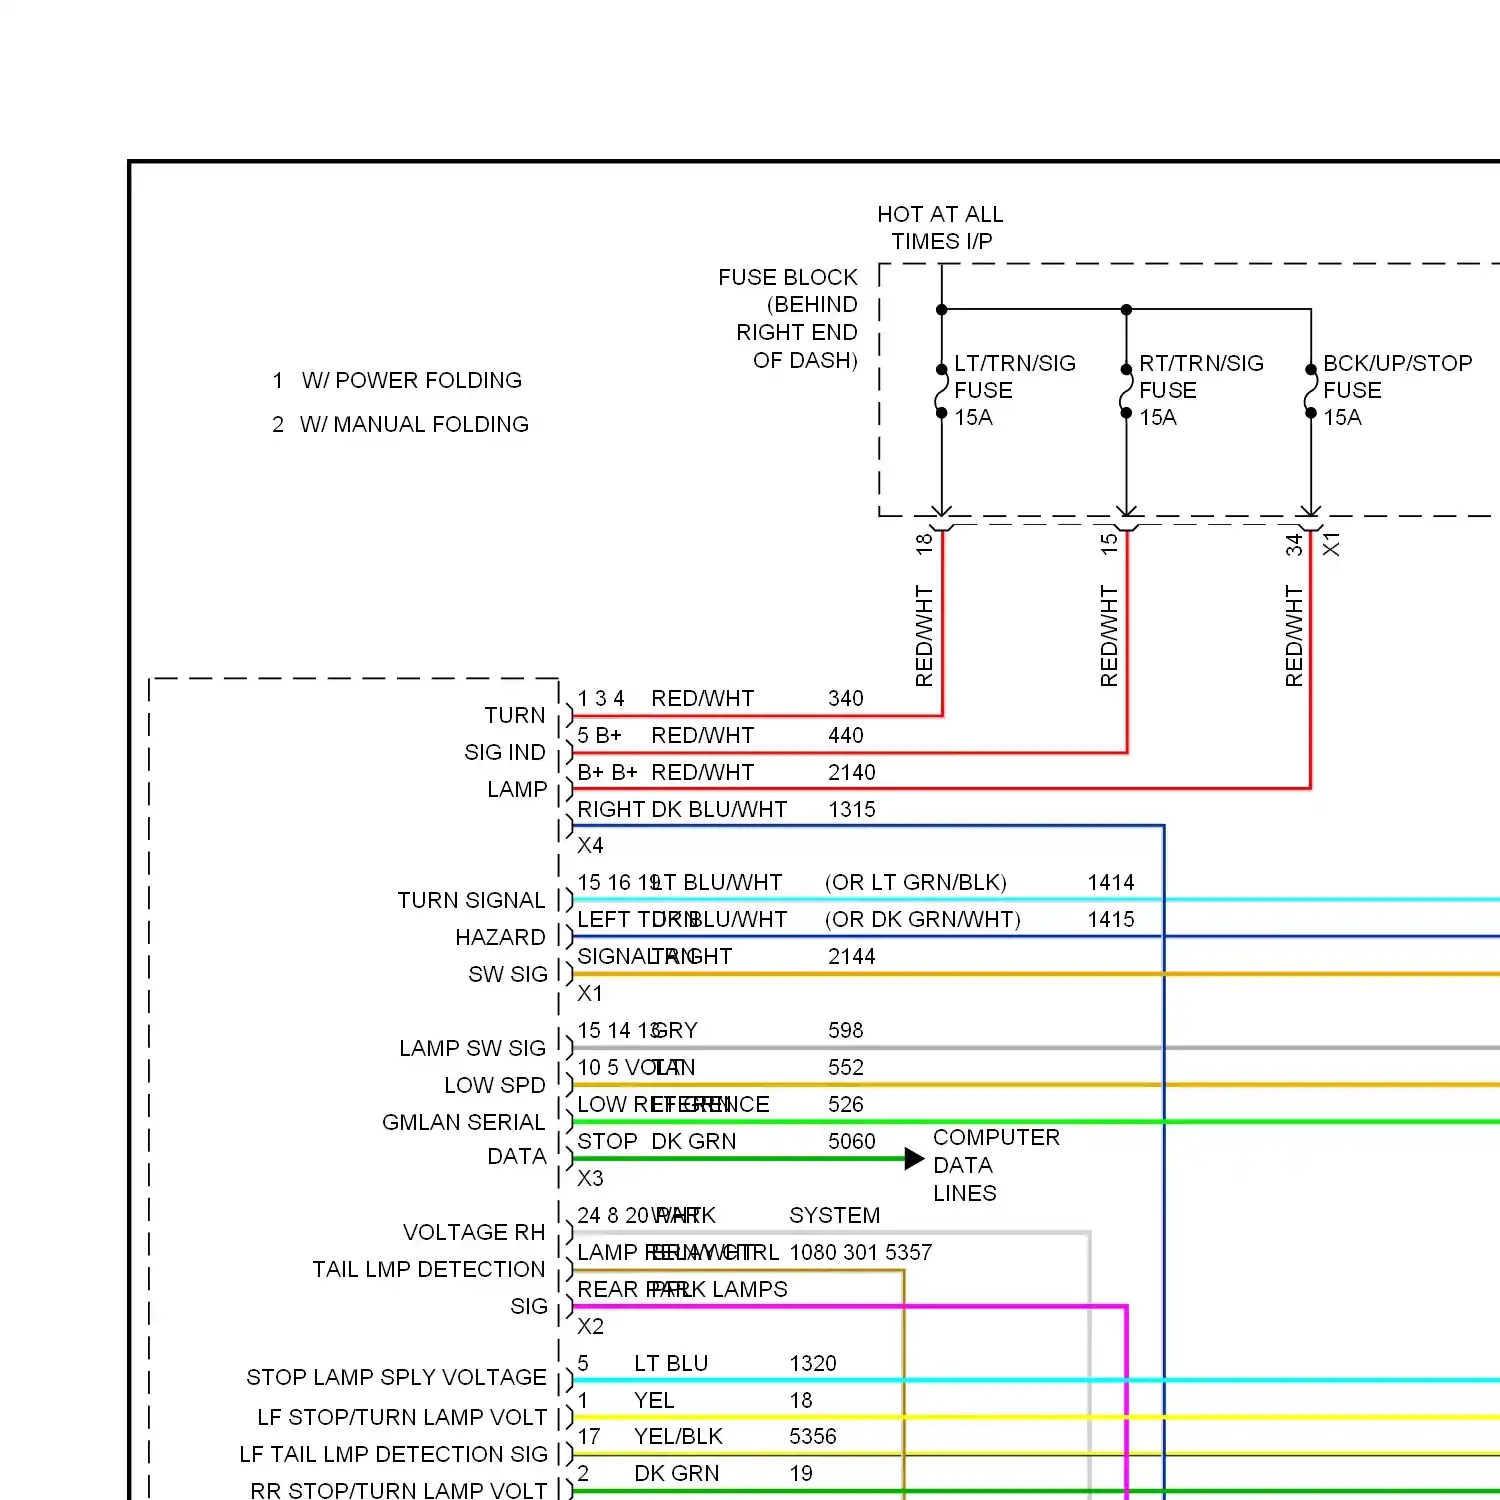Click circuit number 1414
The width and height of the screenshot is (1500, 1500).
click(1111, 882)
